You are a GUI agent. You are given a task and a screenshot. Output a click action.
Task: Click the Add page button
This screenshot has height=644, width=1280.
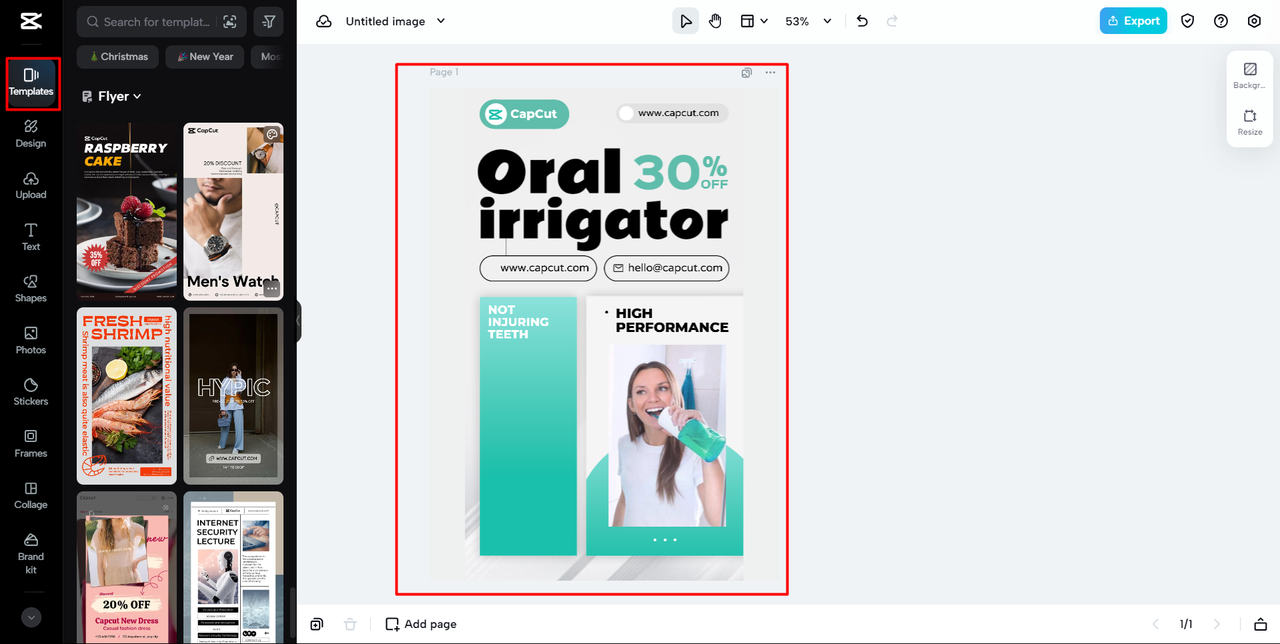(421, 624)
